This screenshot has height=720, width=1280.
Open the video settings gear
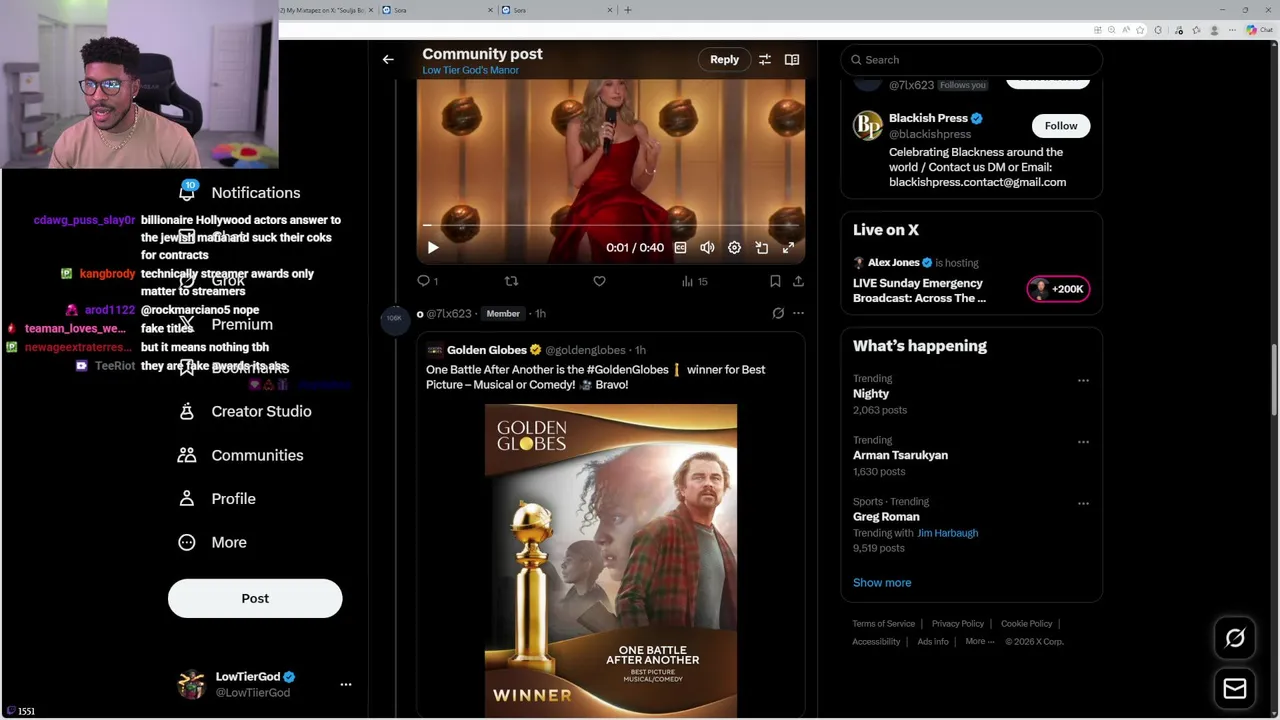point(734,248)
